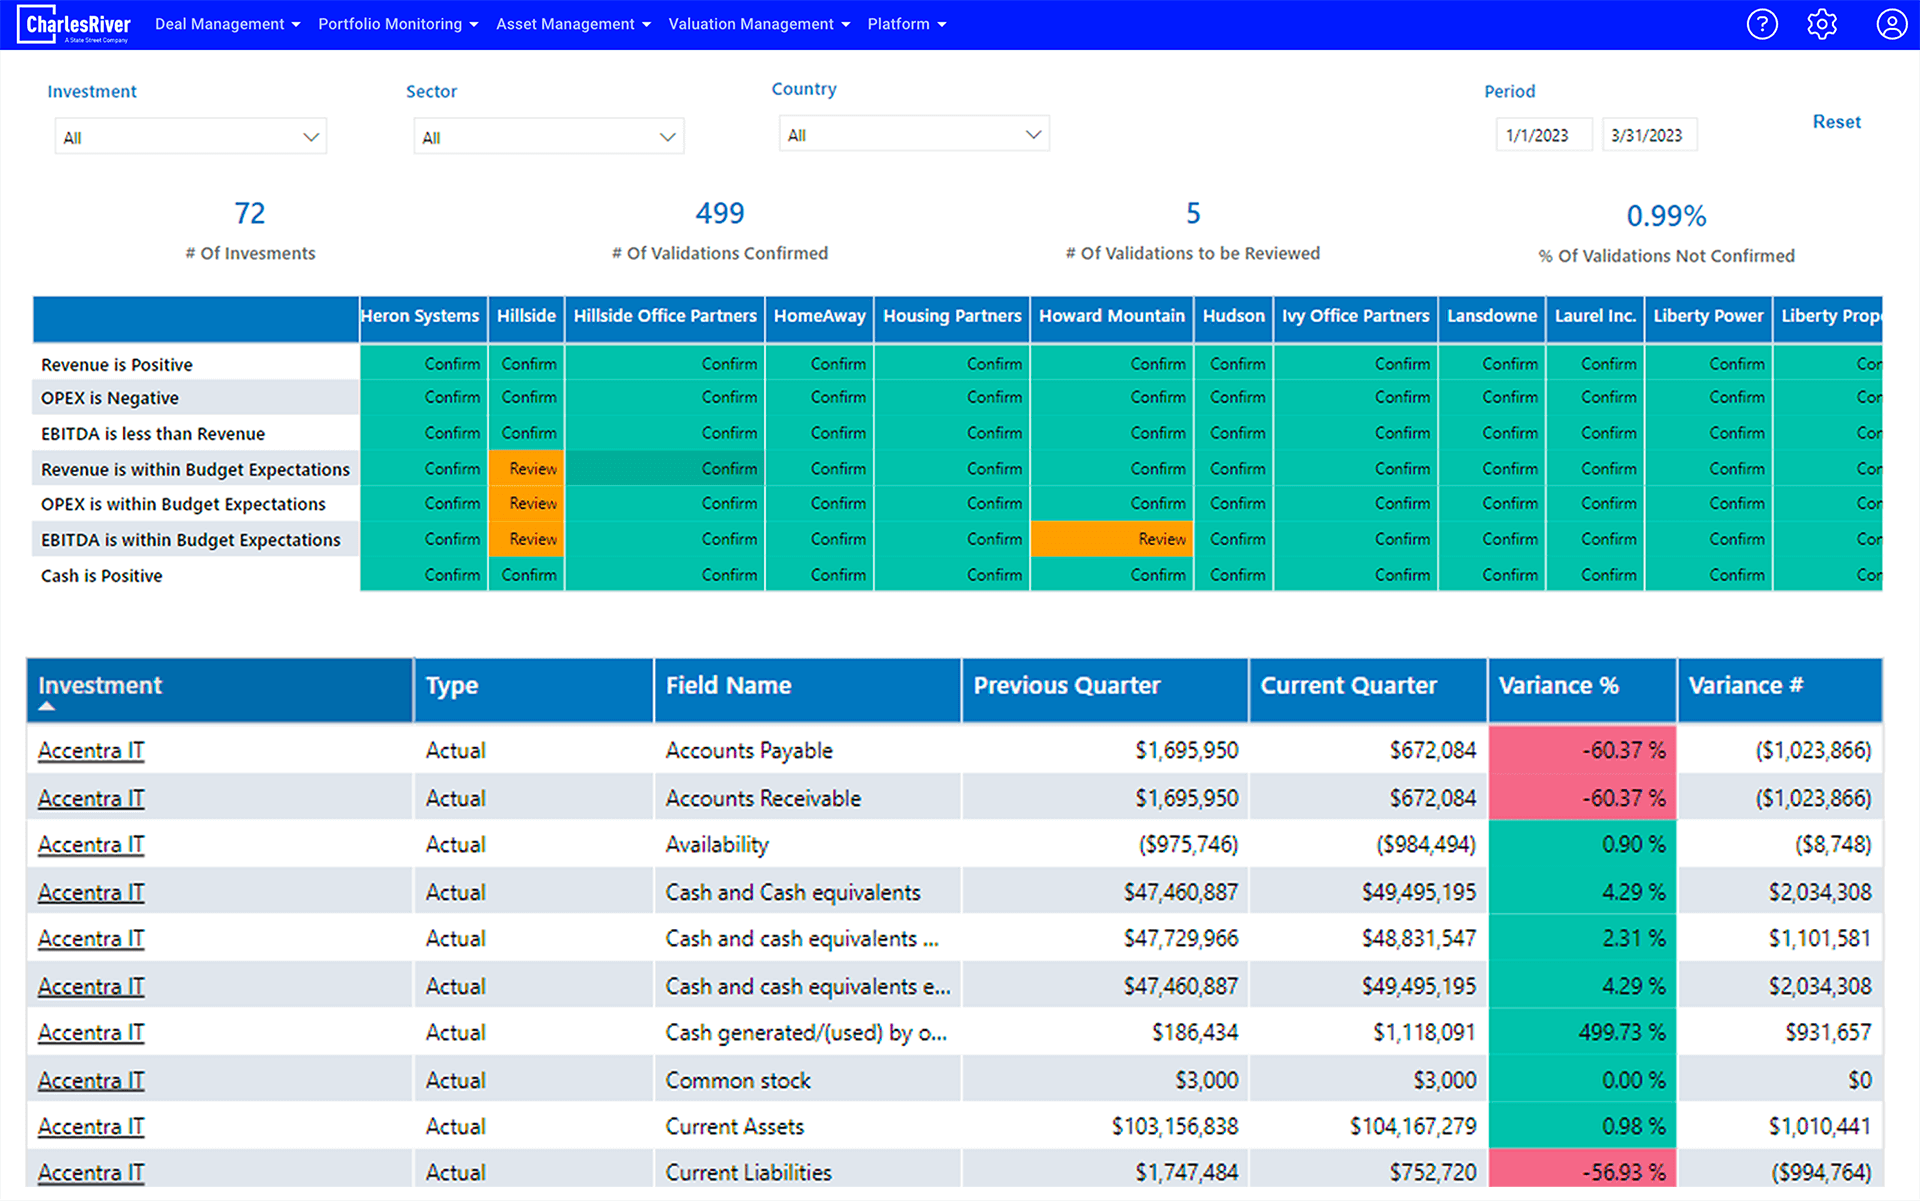Screen dimensions: 1920x1201
Task: Select Country filter dropdown
Action: [912, 136]
